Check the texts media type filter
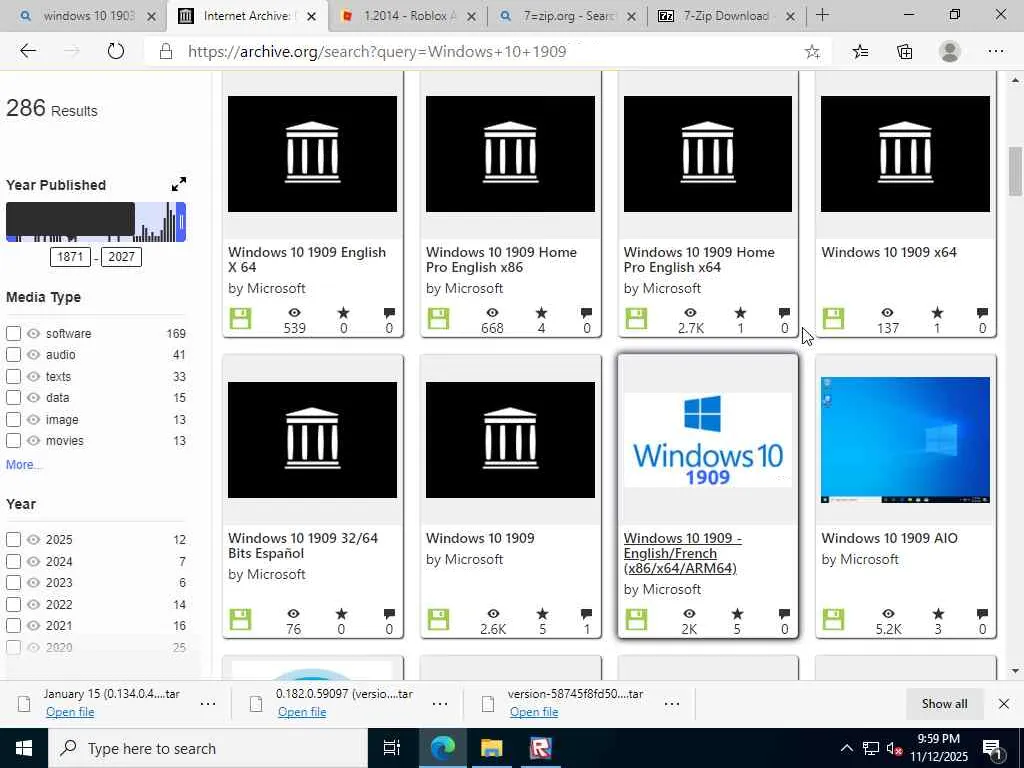The height and width of the screenshot is (768, 1024). click(x=14, y=377)
